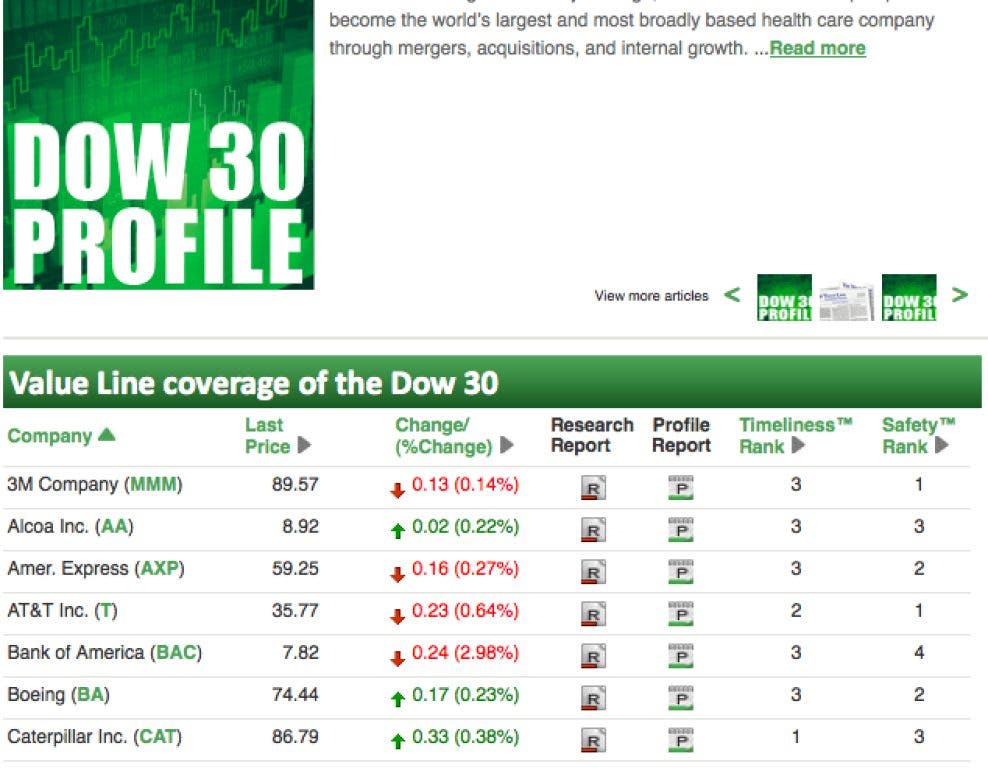Open Caterpillar Inc. research report icon
Screen dimensions: 988x768
pos(593,740)
